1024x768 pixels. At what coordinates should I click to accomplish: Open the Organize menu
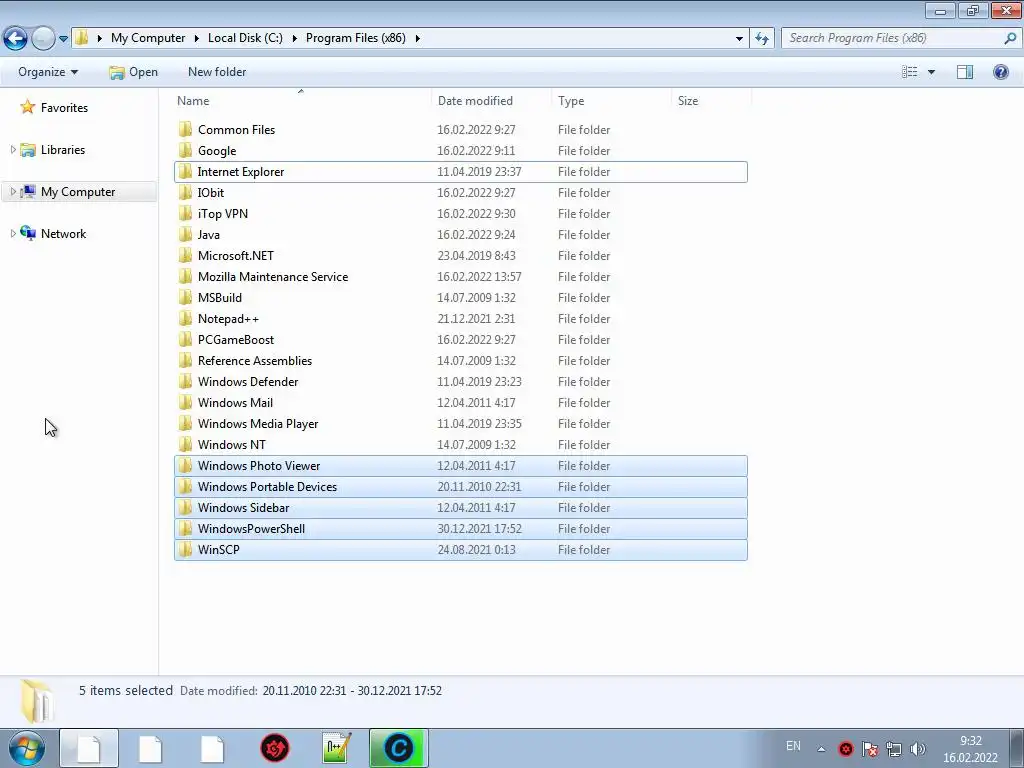point(48,72)
